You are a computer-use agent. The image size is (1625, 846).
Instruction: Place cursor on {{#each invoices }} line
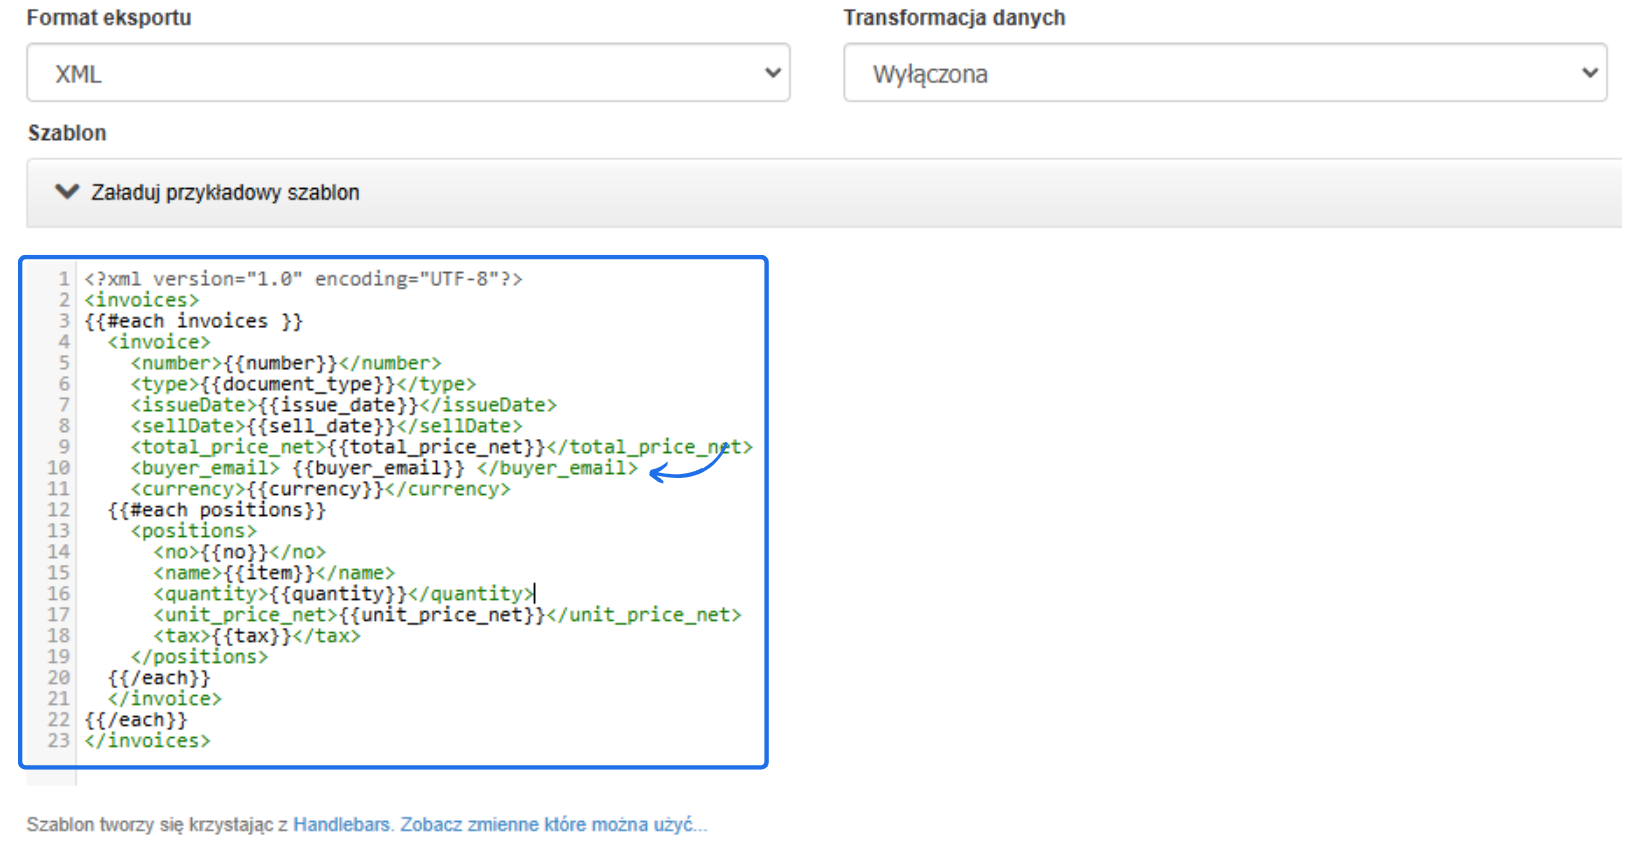pos(193,321)
